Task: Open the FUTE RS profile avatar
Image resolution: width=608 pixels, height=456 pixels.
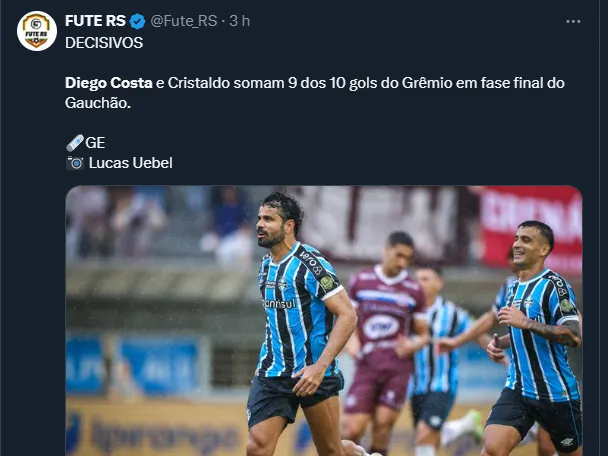Action: [x=37, y=31]
